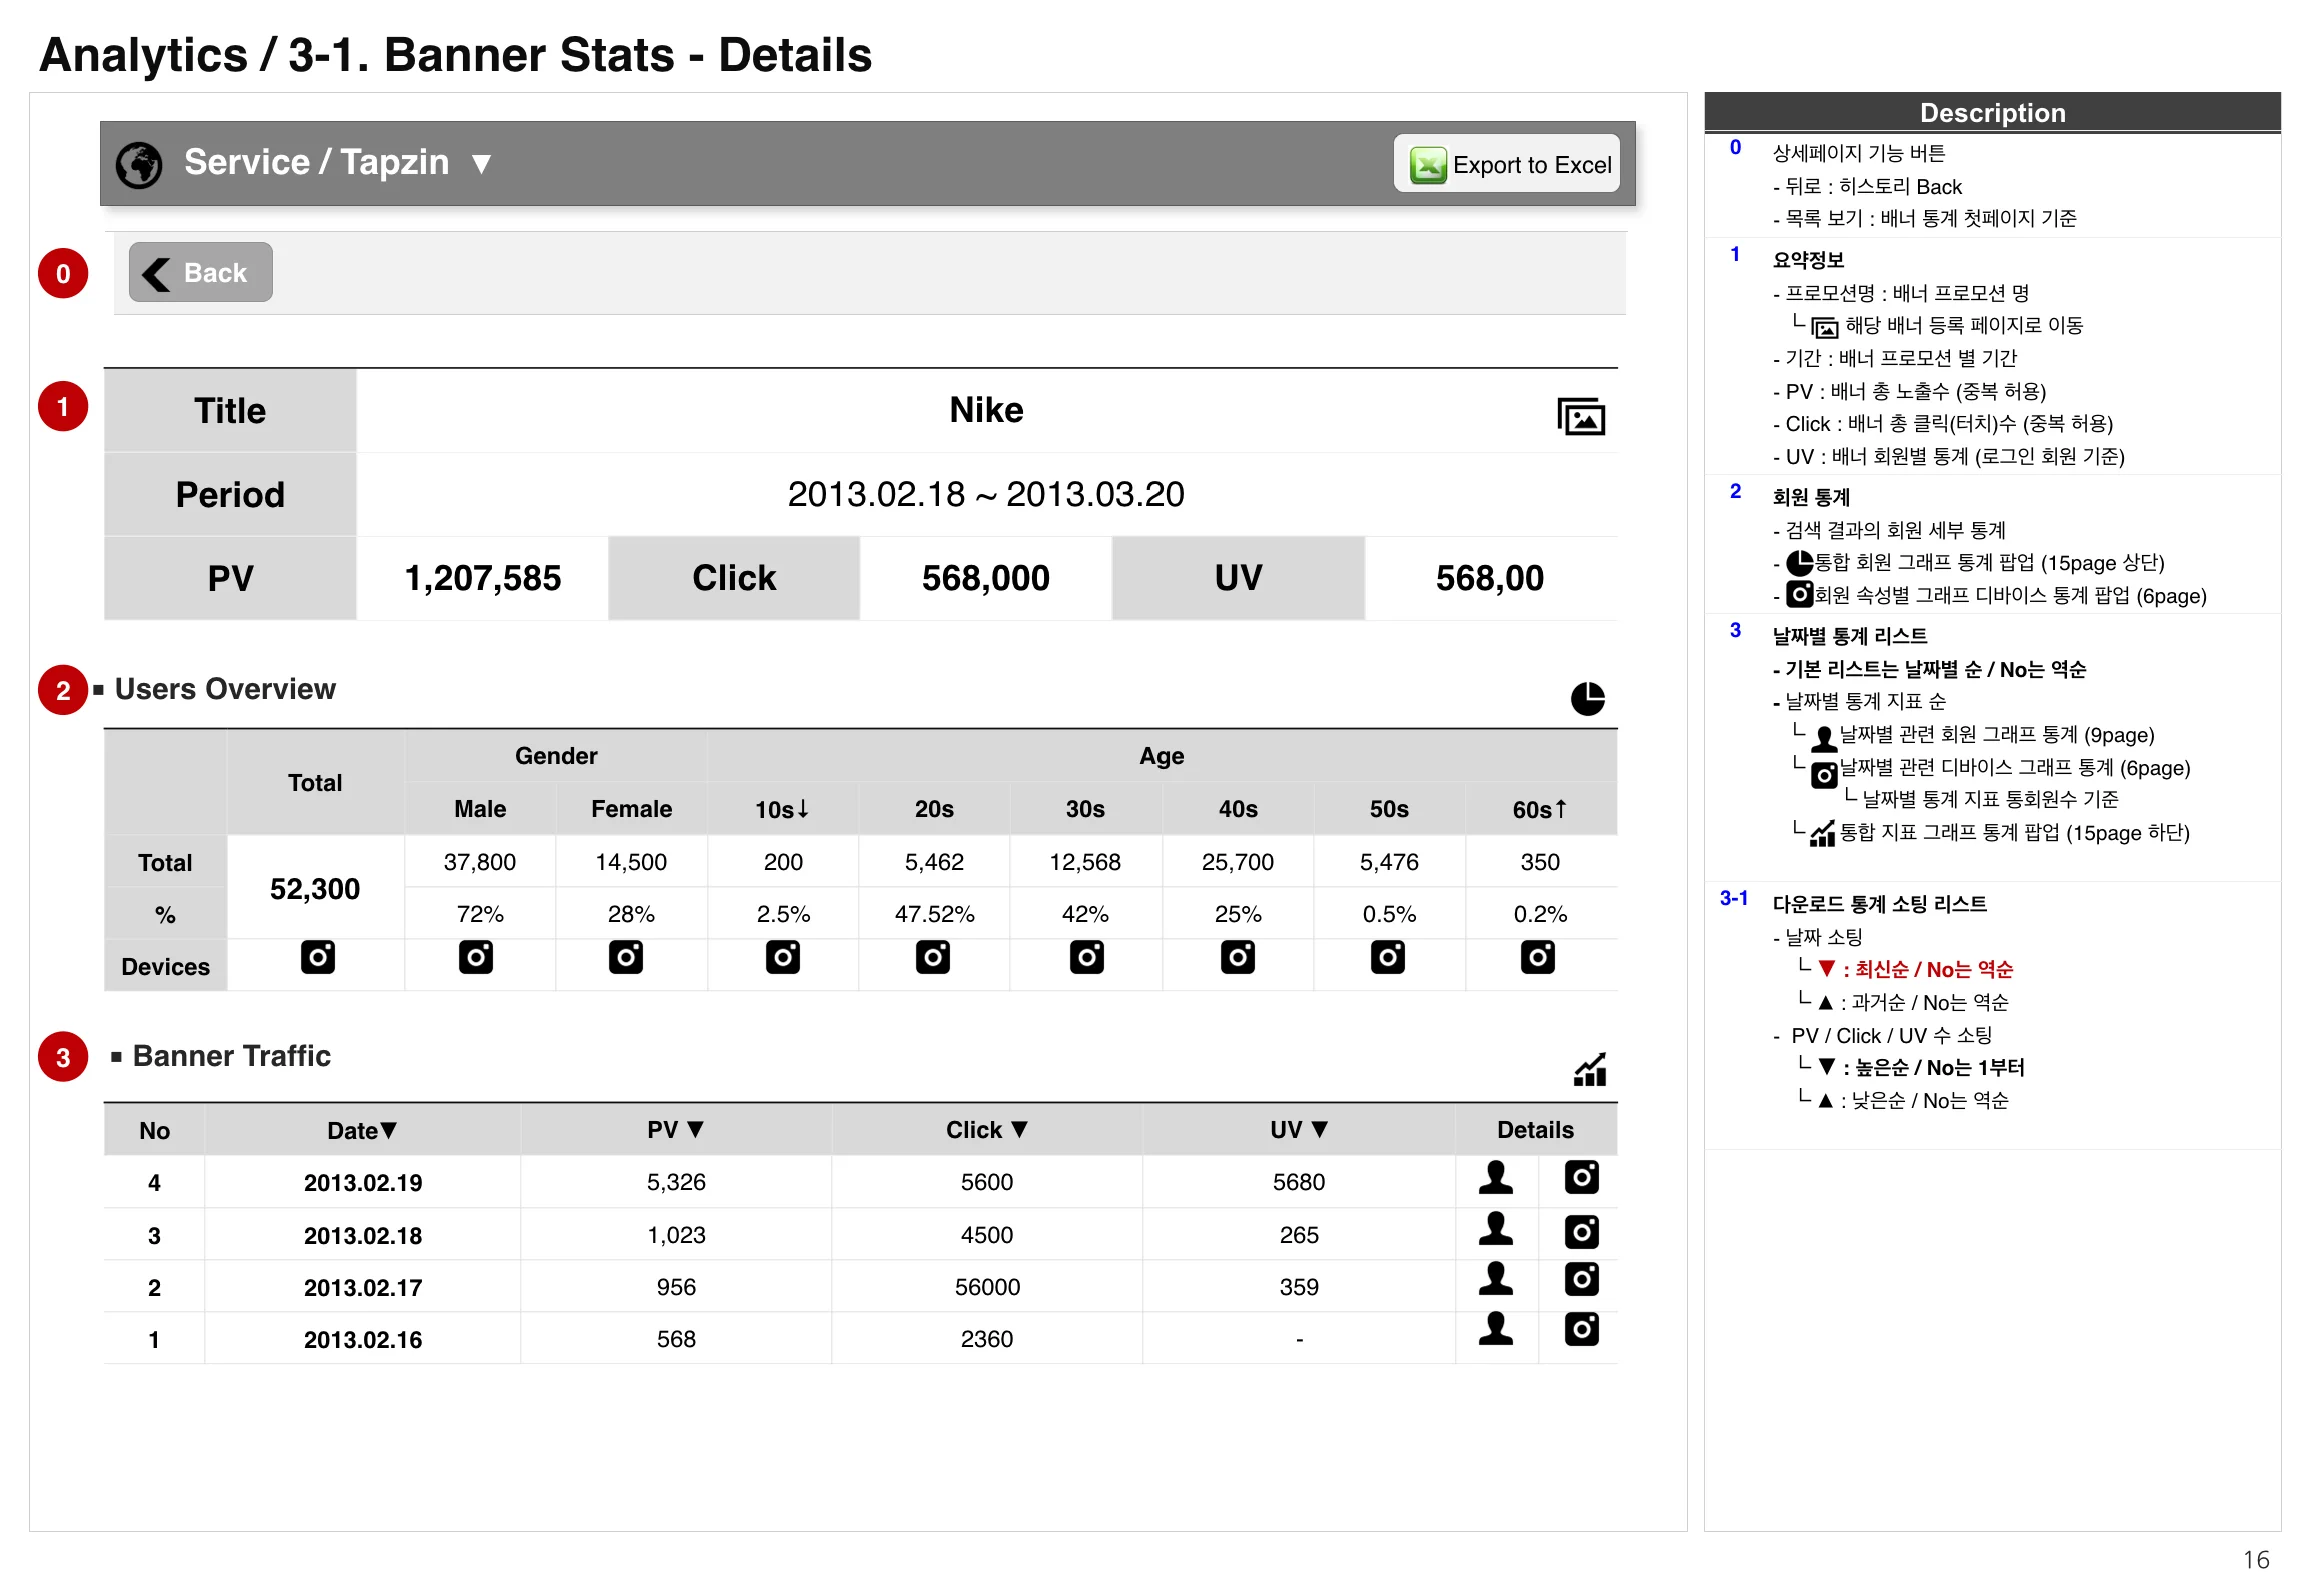
Task: Open Banner Traffic graph chart icon
Action: tap(1589, 1069)
